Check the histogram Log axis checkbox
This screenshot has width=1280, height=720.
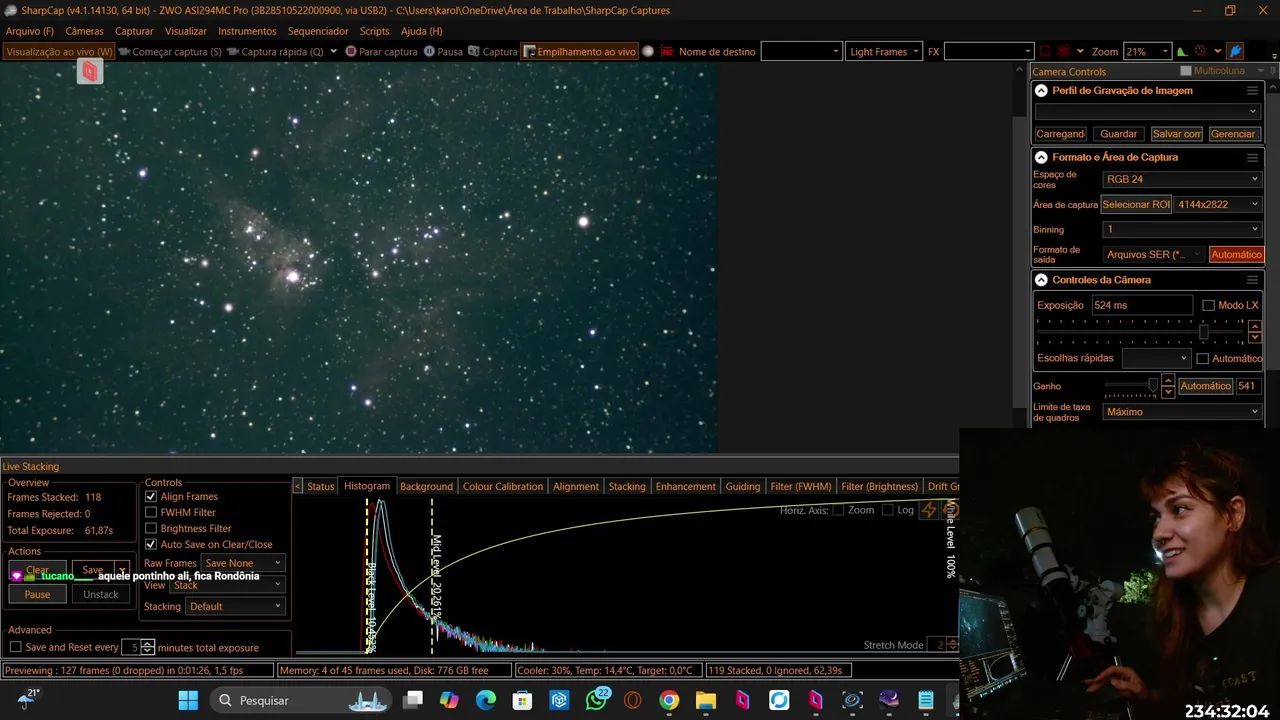(888, 510)
